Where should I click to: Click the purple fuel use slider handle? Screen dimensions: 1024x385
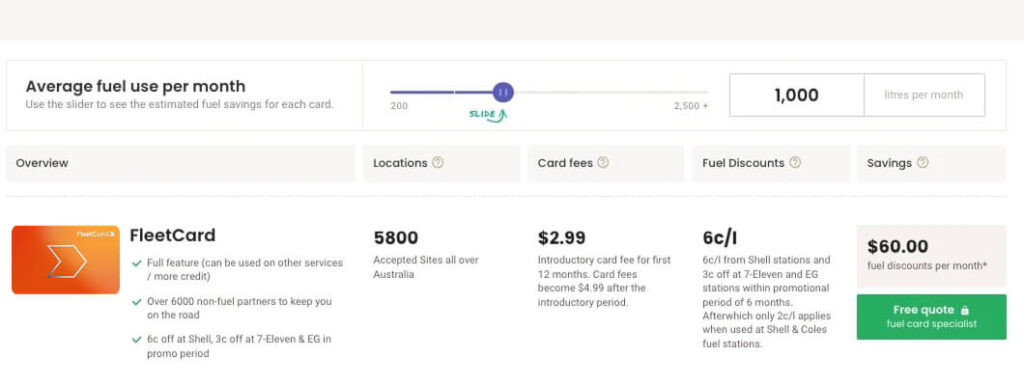[503, 92]
